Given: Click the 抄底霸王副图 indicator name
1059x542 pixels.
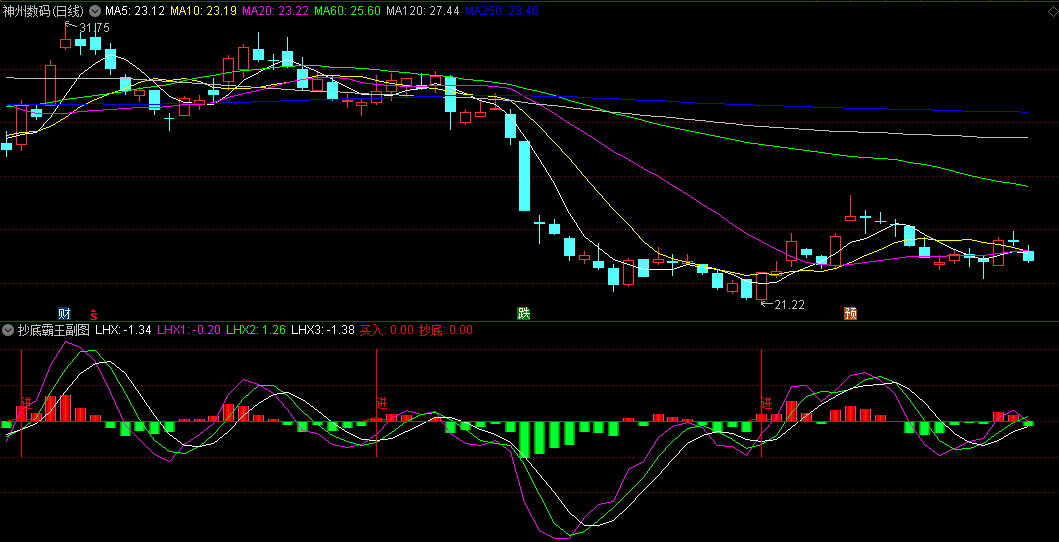Looking at the screenshot, I should point(54,330).
